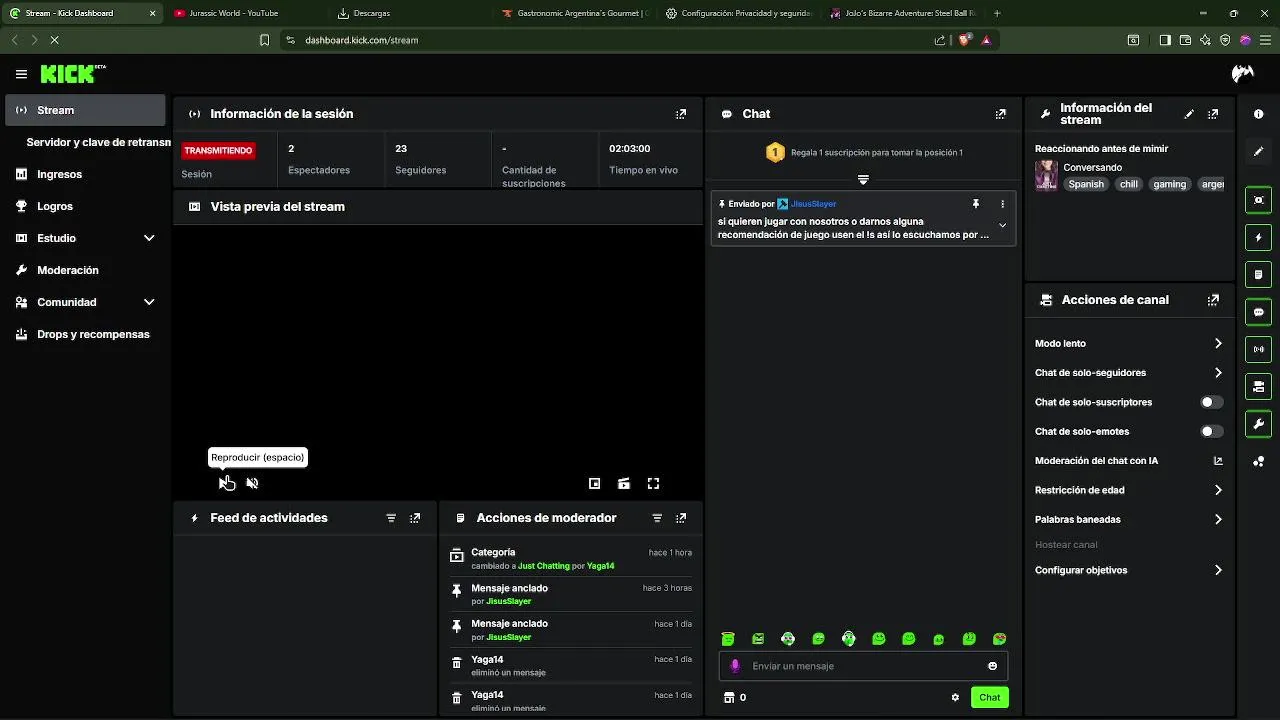Screen dimensions: 1280x720
Task: Pop out the Chat panel
Action: click(1000, 114)
